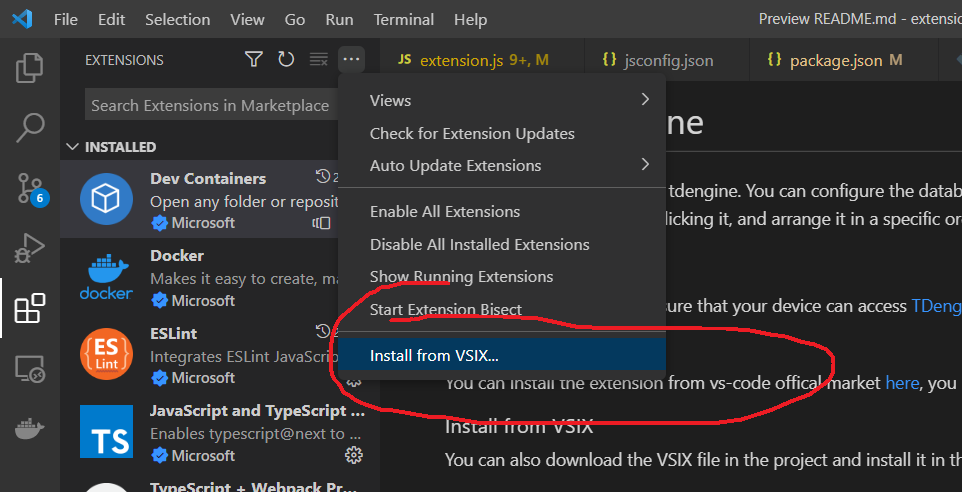962x492 pixels.
Task: Switch to the package.json tab
Action: [844, 60]
